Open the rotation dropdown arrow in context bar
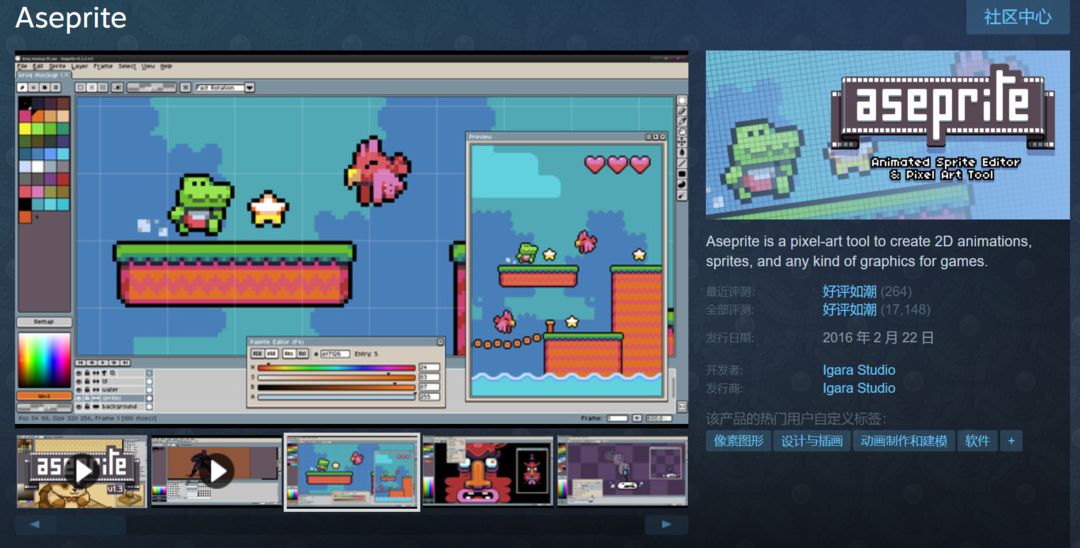 click(x=249, y=87)
